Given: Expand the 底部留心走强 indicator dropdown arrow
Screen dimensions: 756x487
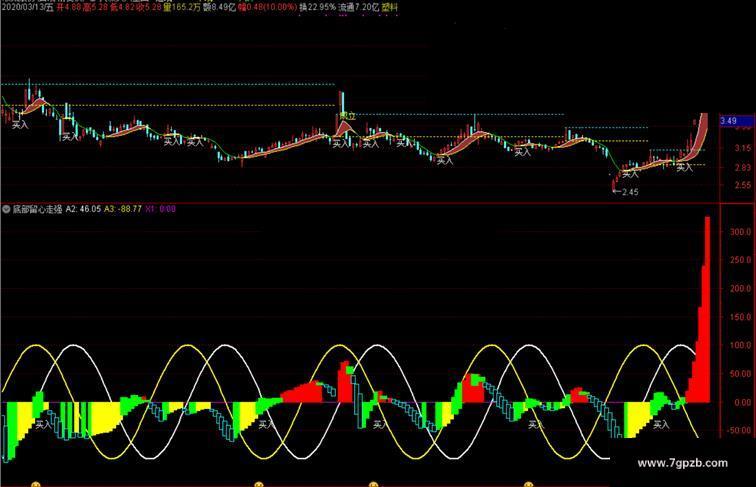Looking at the screenshot, I should coord(6,209).
